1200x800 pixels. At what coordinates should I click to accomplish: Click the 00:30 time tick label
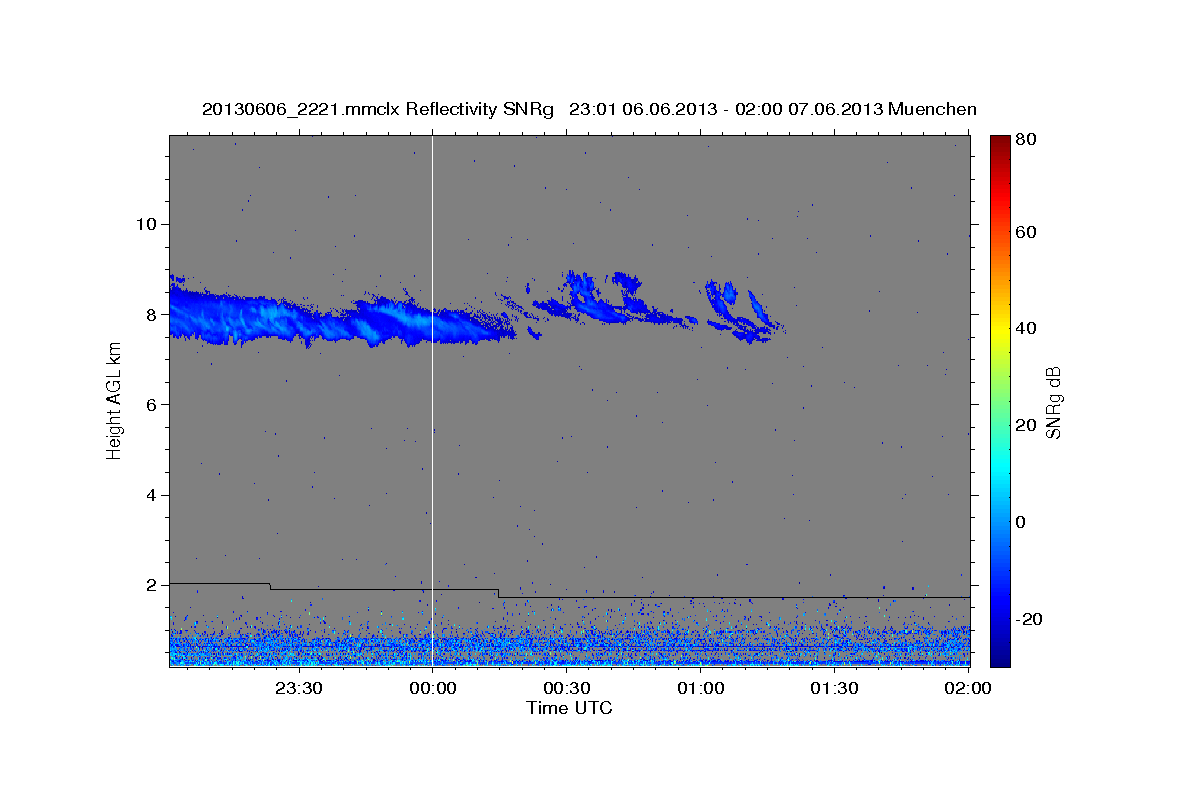pyautogui.click(x=566, y=688)
